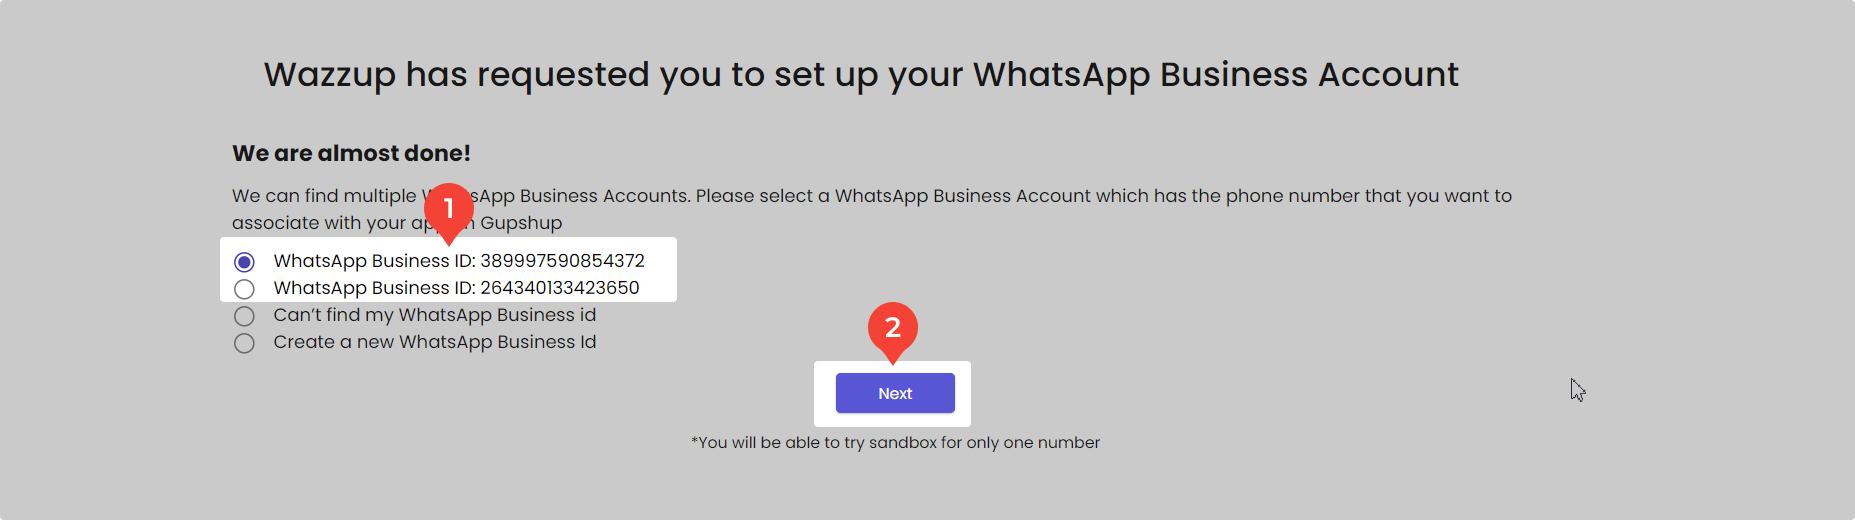Click the "Can't find my WhatsApp Business id" label
Screen dimensions: 1855x520
(434, 315)
